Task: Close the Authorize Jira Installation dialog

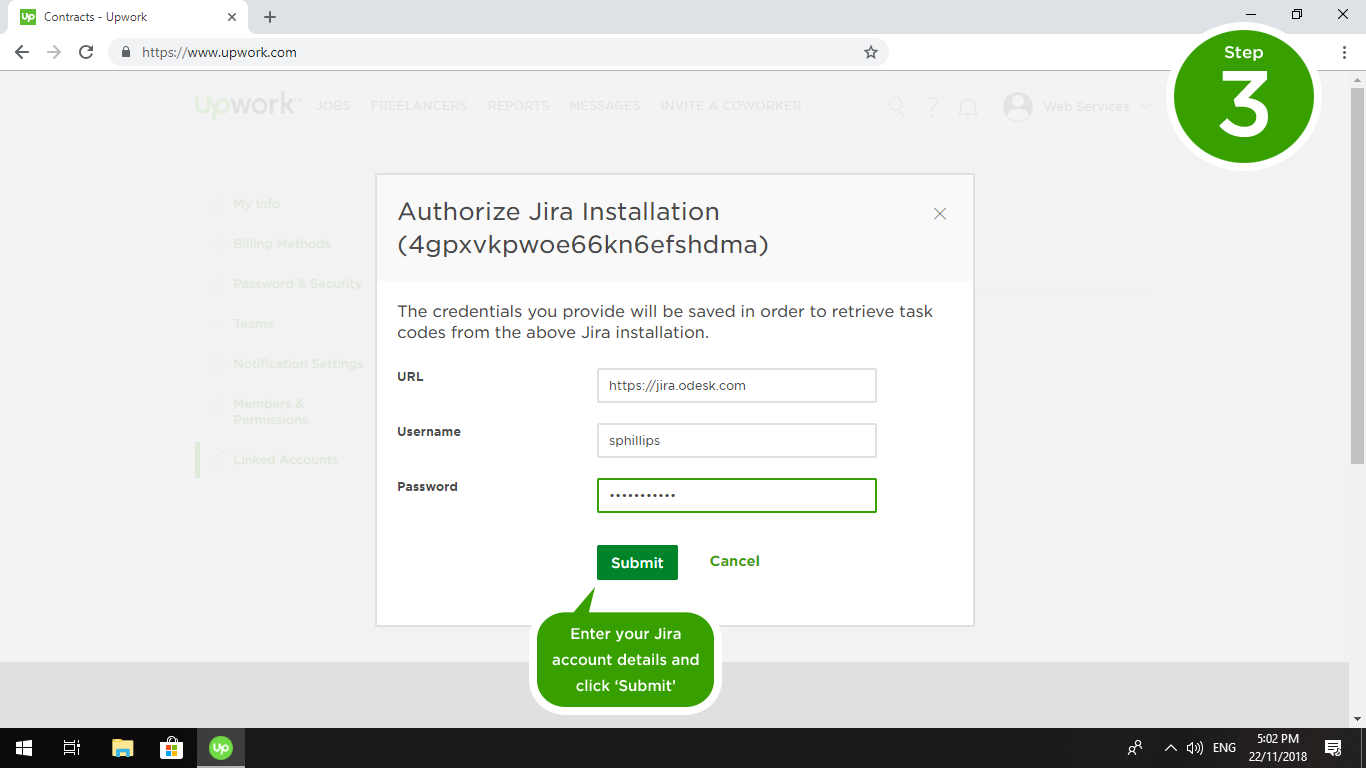Action: (939, 214)
